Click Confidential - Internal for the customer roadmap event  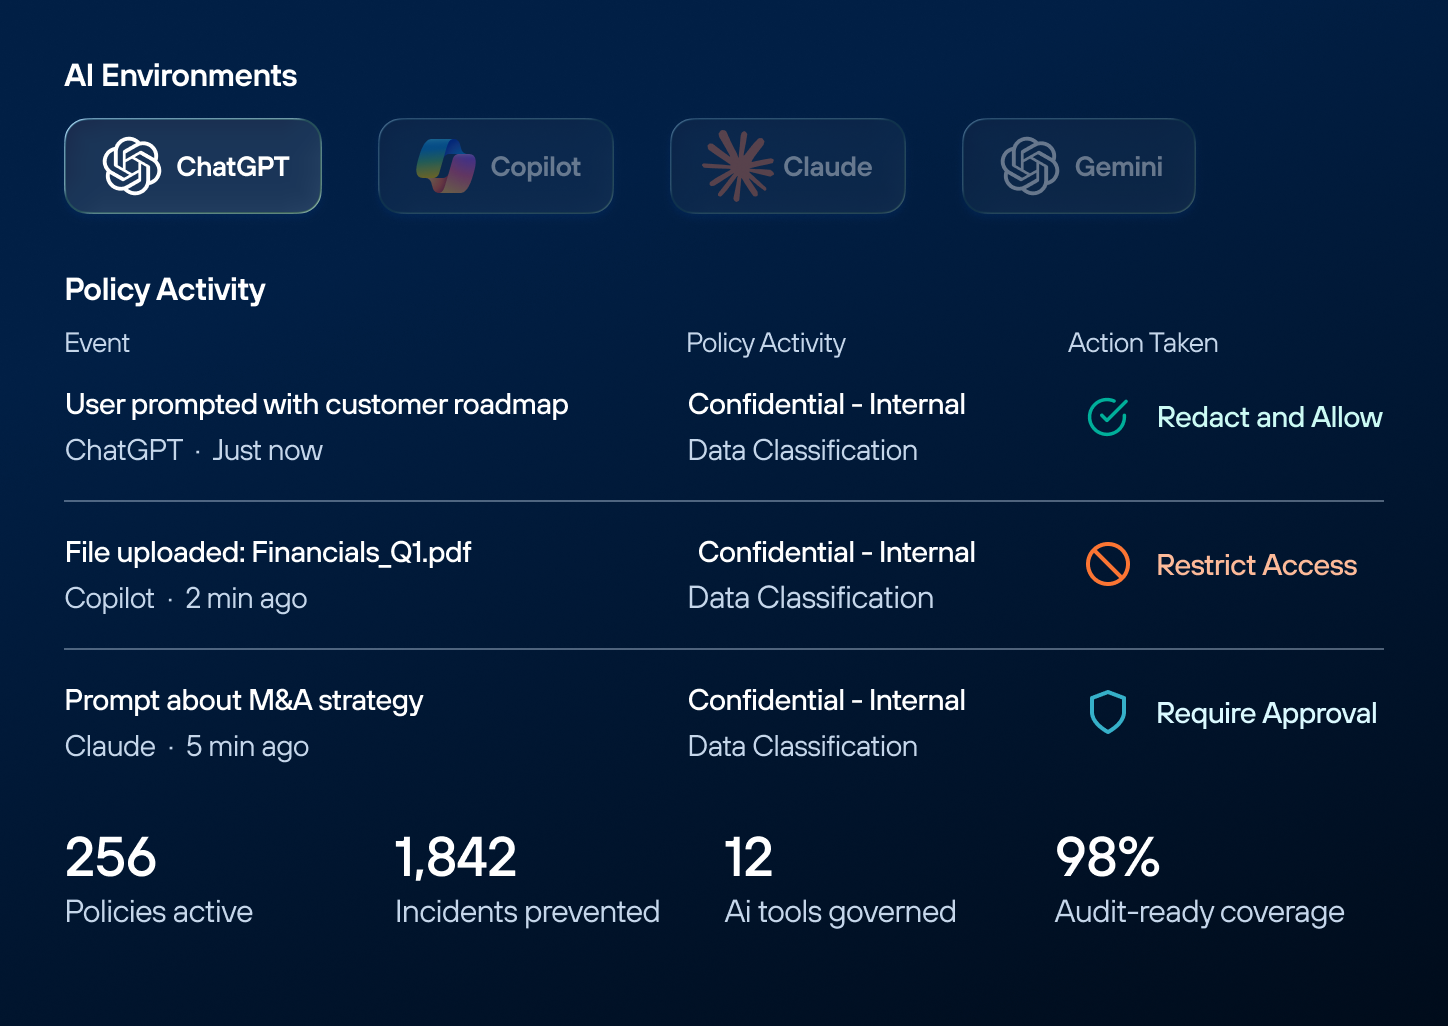[827, 404]
